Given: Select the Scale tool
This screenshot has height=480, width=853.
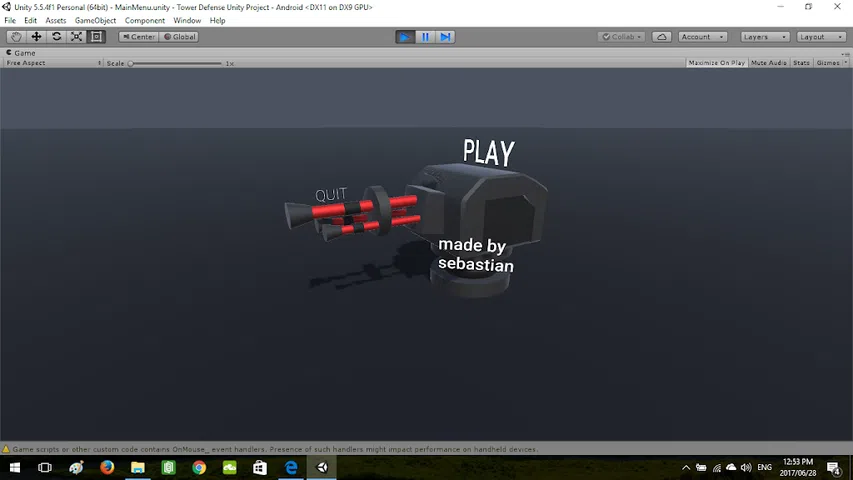Looking at the screenshot, I should (x=76, y=37).
